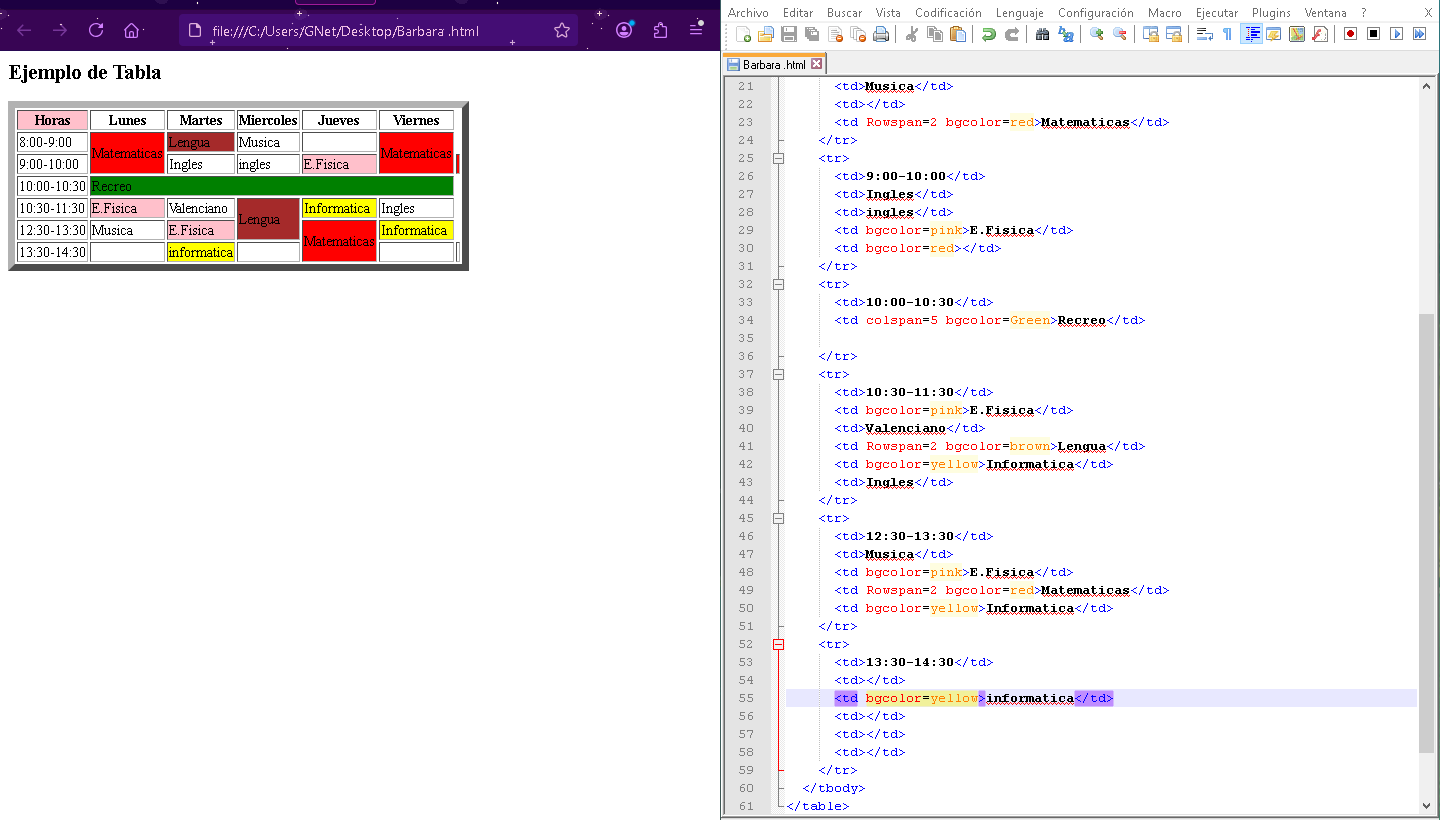Start macro recording with red dot icon
Screen dimensions: 1440x820
pos(1350,35)
